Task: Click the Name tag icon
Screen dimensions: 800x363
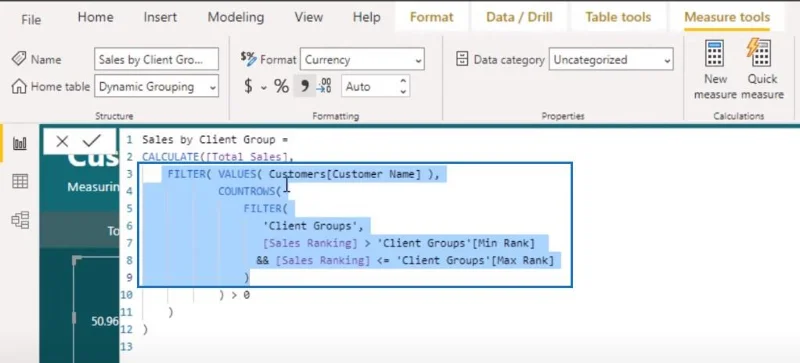Action: pyautogui.click(x=19, y=59)
